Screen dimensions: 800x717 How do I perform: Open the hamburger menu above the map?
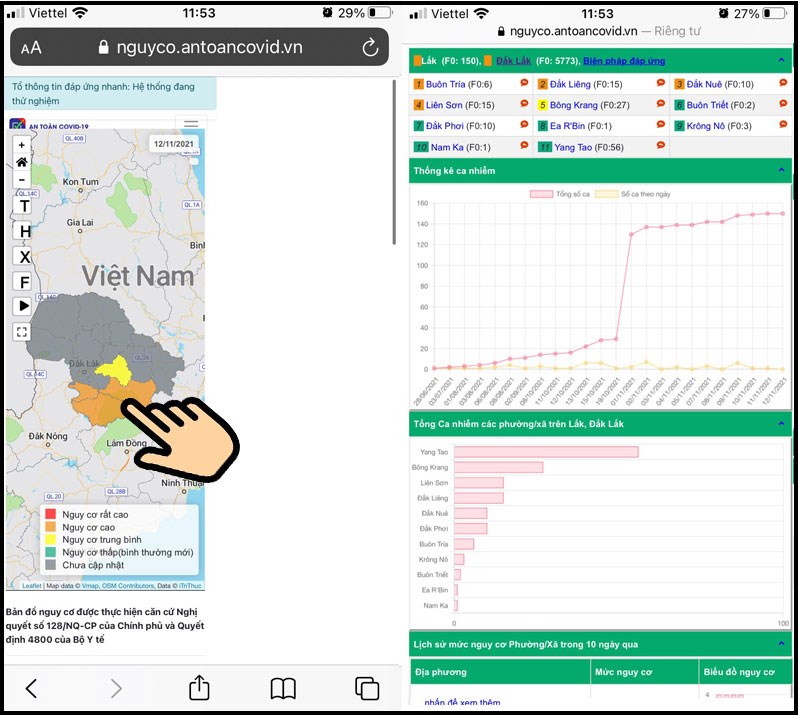coord(191,123)
